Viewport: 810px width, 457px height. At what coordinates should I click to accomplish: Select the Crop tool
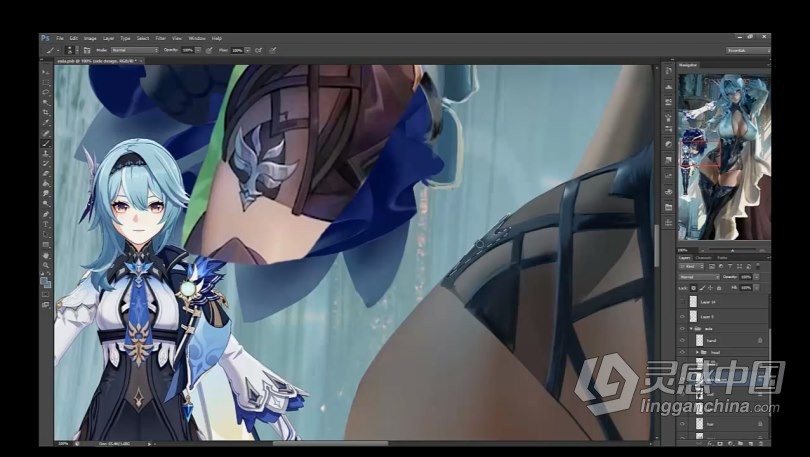[x=45, y=112]
